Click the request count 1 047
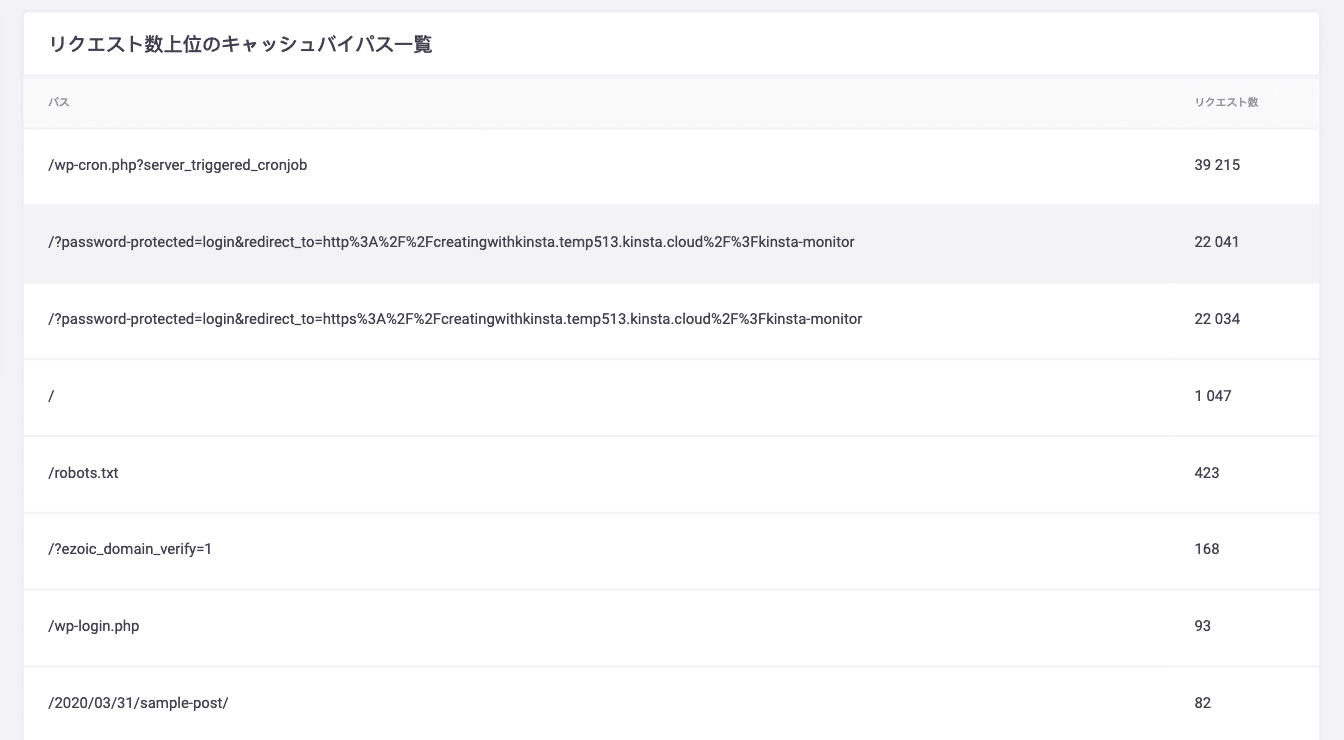Screen dimensions: 1344x740 tap(1212, 396)
